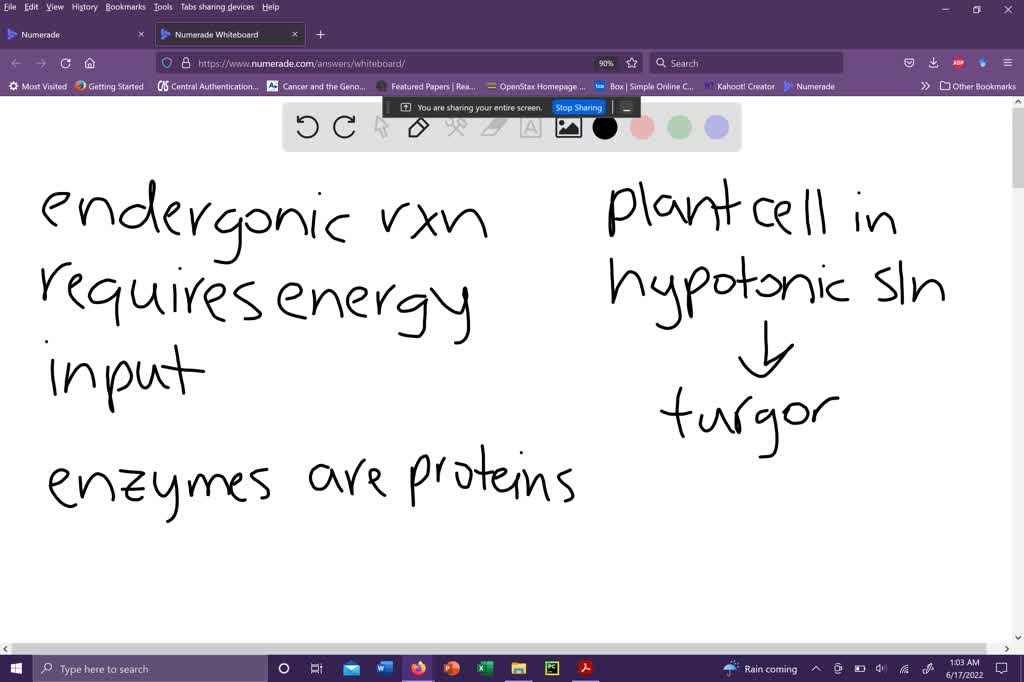Open the Getting Started bookmark
The width and height of the screenshot is (1024, 682).
coord(109,86)
